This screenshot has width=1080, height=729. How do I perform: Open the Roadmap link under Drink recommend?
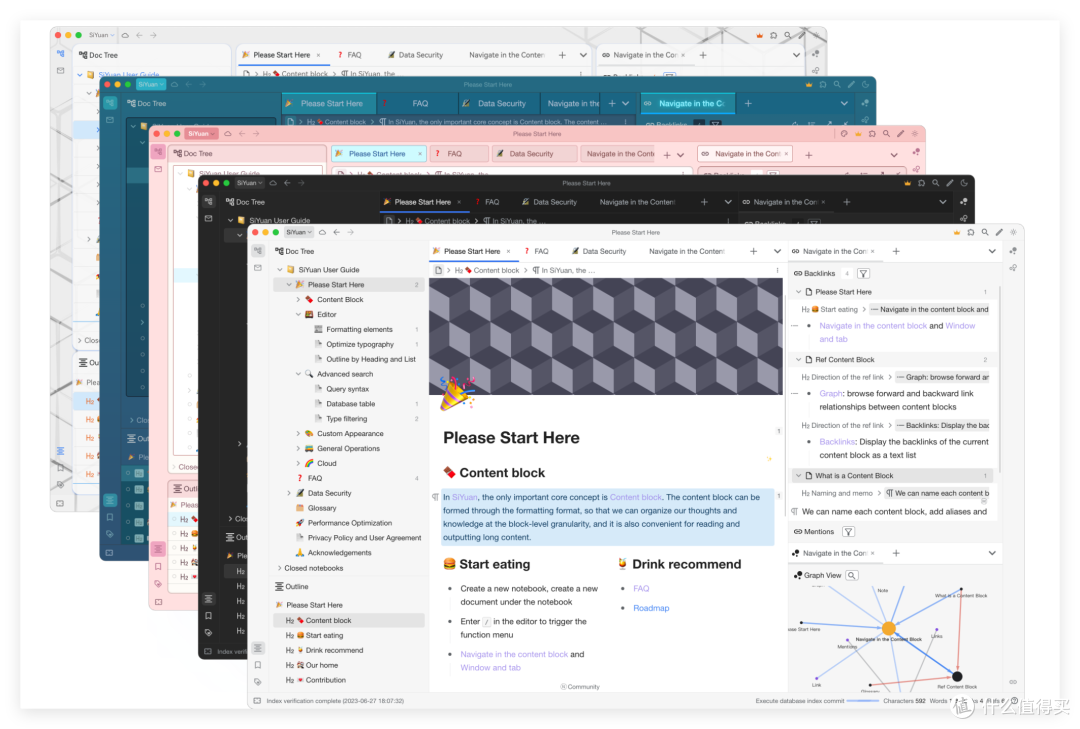tap(651, 608)
